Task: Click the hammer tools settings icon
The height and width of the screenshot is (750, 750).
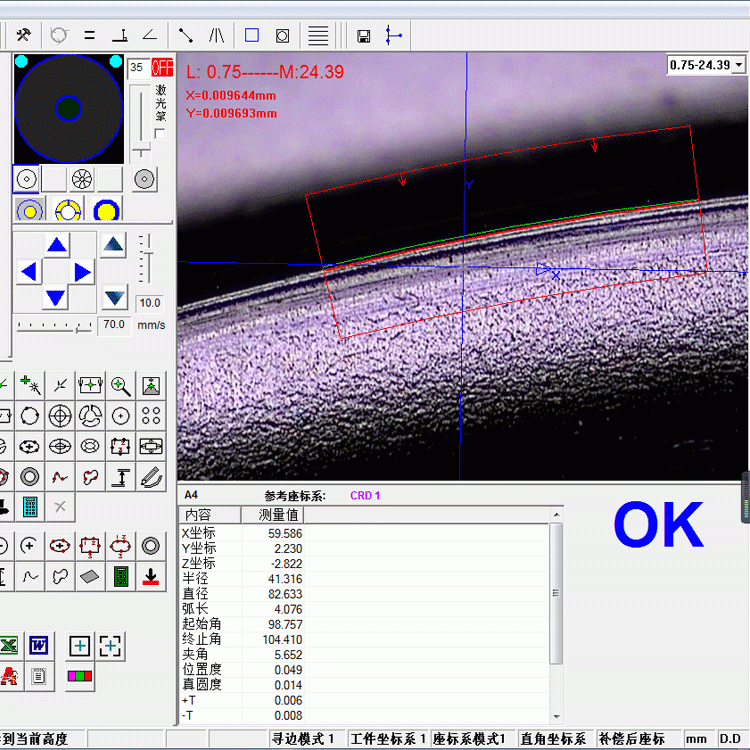Action: coord(24,35)
